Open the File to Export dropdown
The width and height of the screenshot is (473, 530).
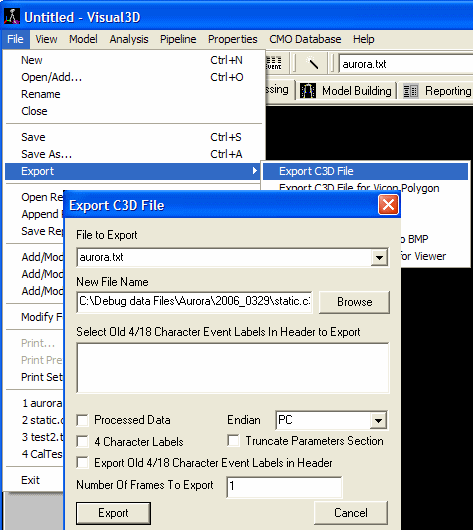(379, 258)
